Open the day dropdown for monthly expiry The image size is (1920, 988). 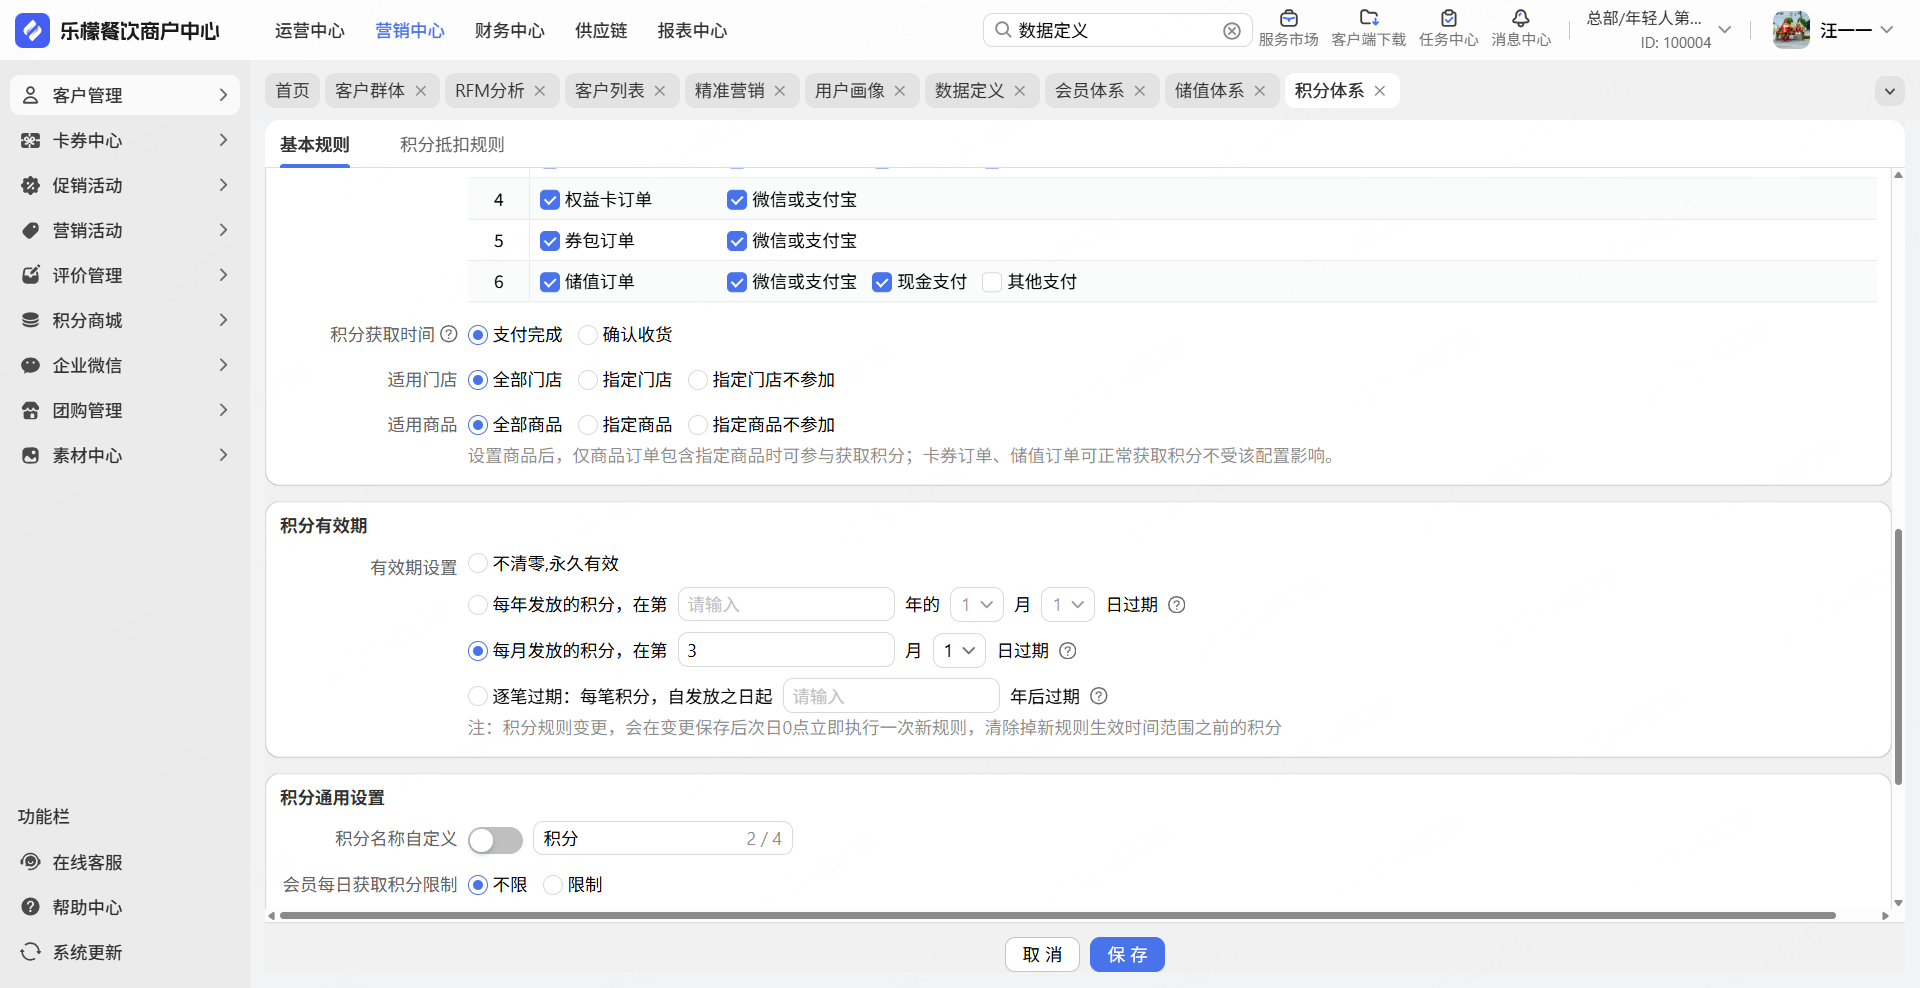[x=959, y=651]
